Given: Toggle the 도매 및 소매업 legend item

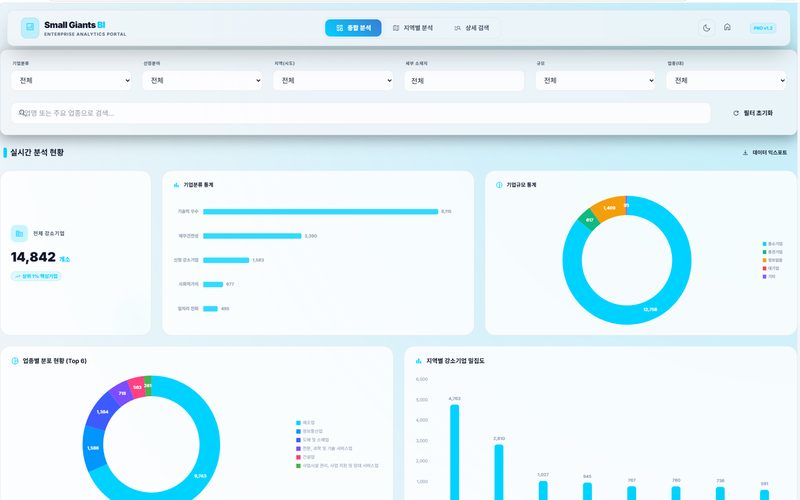Looking at the screenshot, I should 312,440.
